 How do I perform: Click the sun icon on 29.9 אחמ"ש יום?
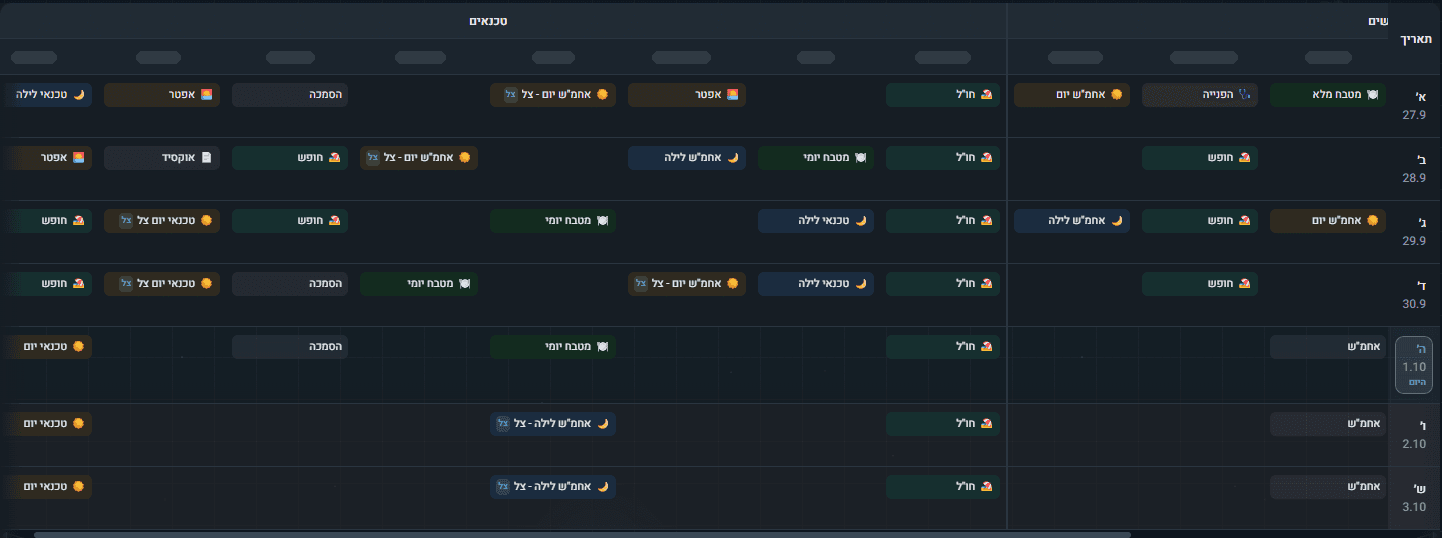[1373, 221]
